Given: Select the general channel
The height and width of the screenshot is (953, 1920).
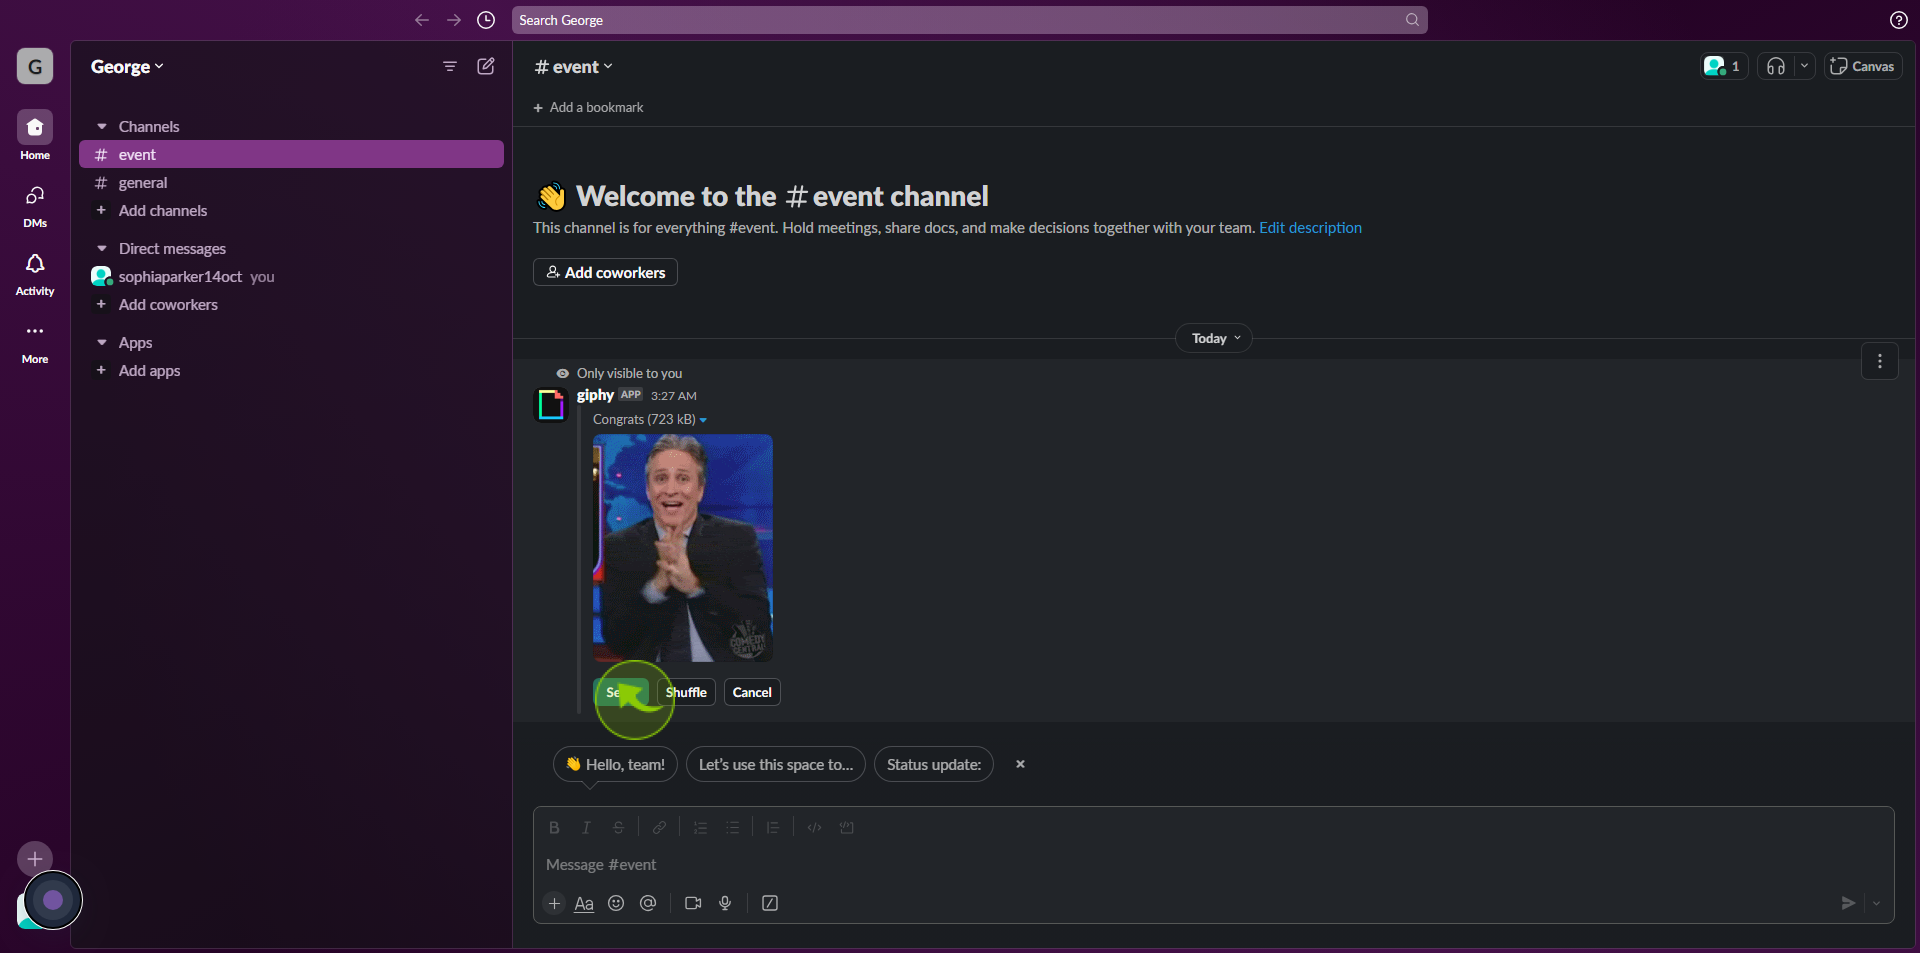Looking at the screenshot, I should pyautogui.click(x=291, y=182).
